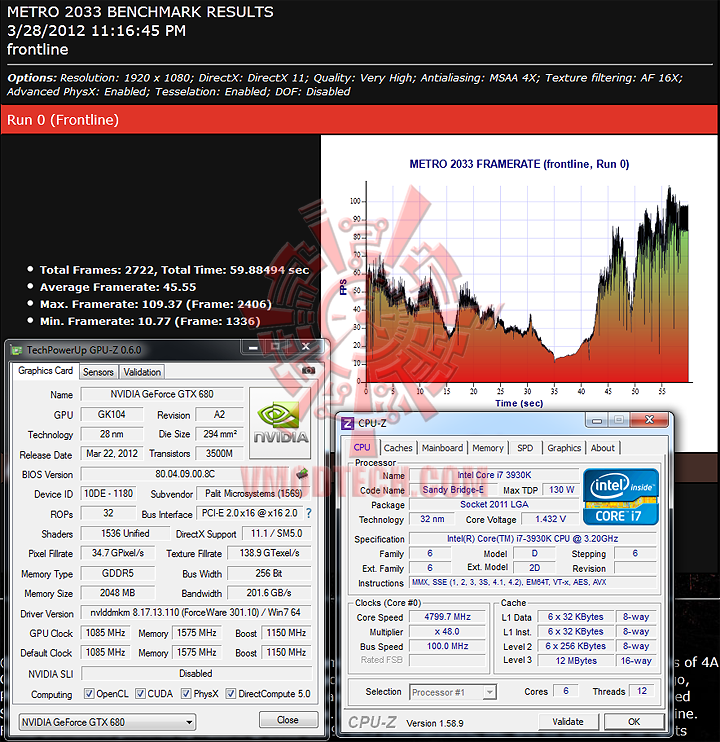The height and width of the screenshot is (742, 720).
Task: Switch to the Validation tab in GPU-Z
Action: click(142, 372)
